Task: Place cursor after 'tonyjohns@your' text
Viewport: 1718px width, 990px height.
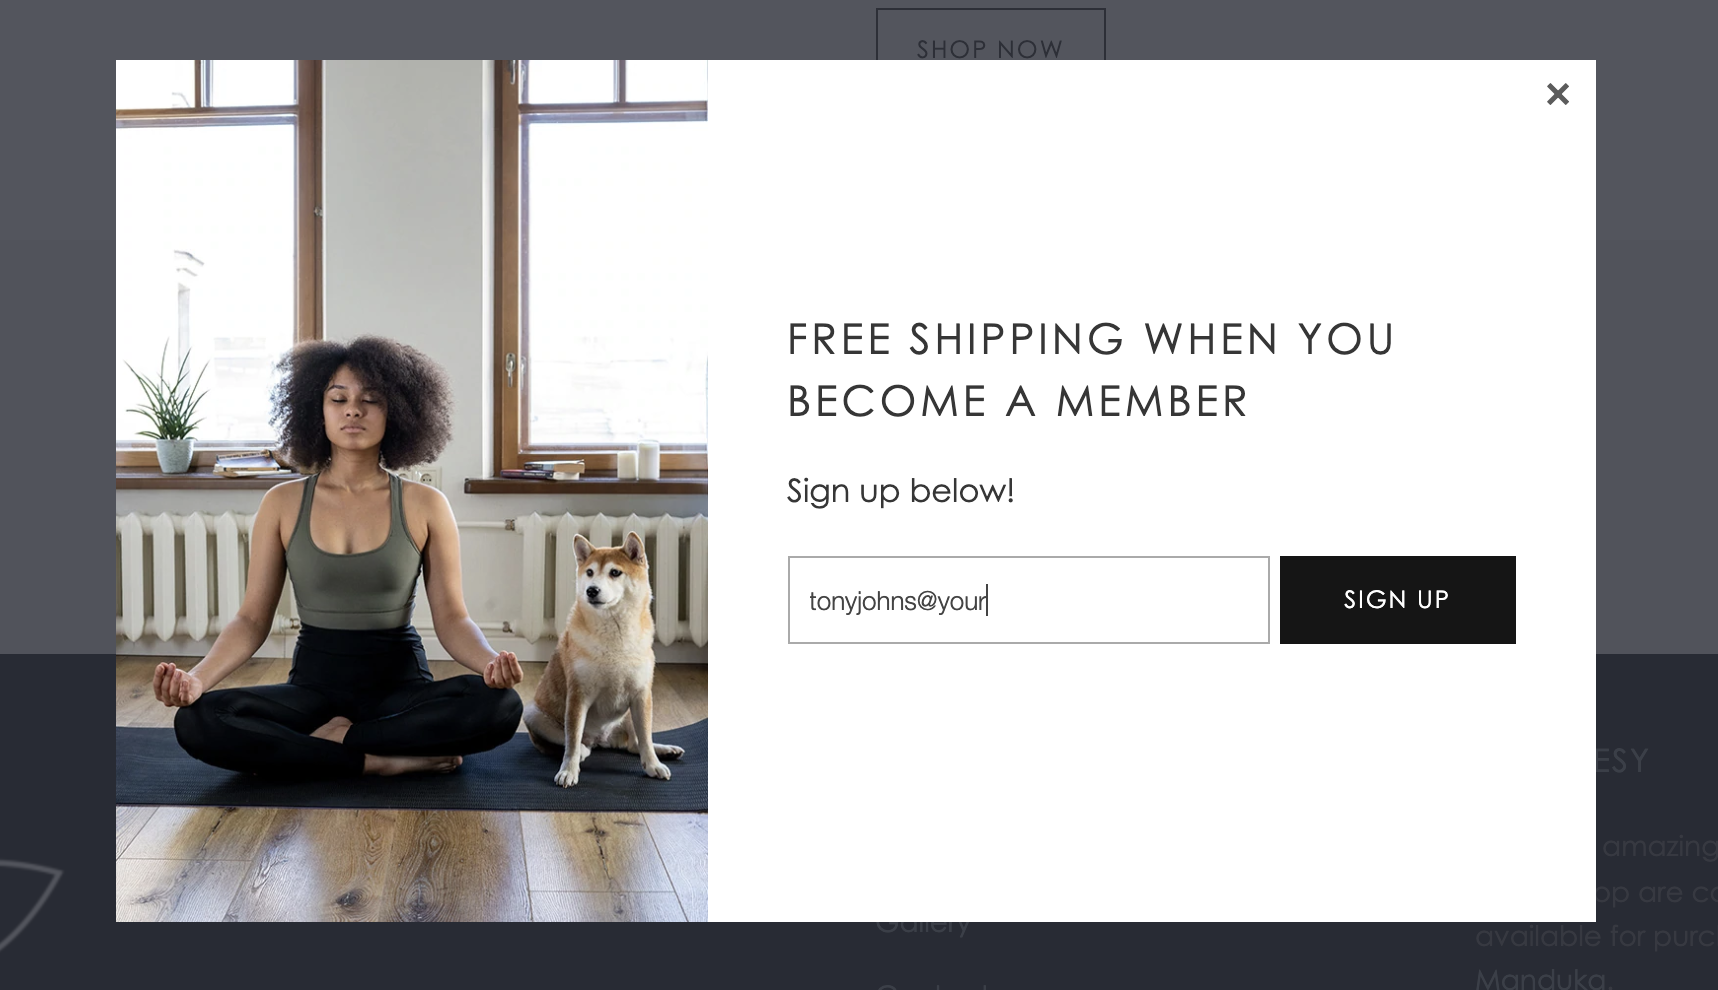Action: click(988, 600)
